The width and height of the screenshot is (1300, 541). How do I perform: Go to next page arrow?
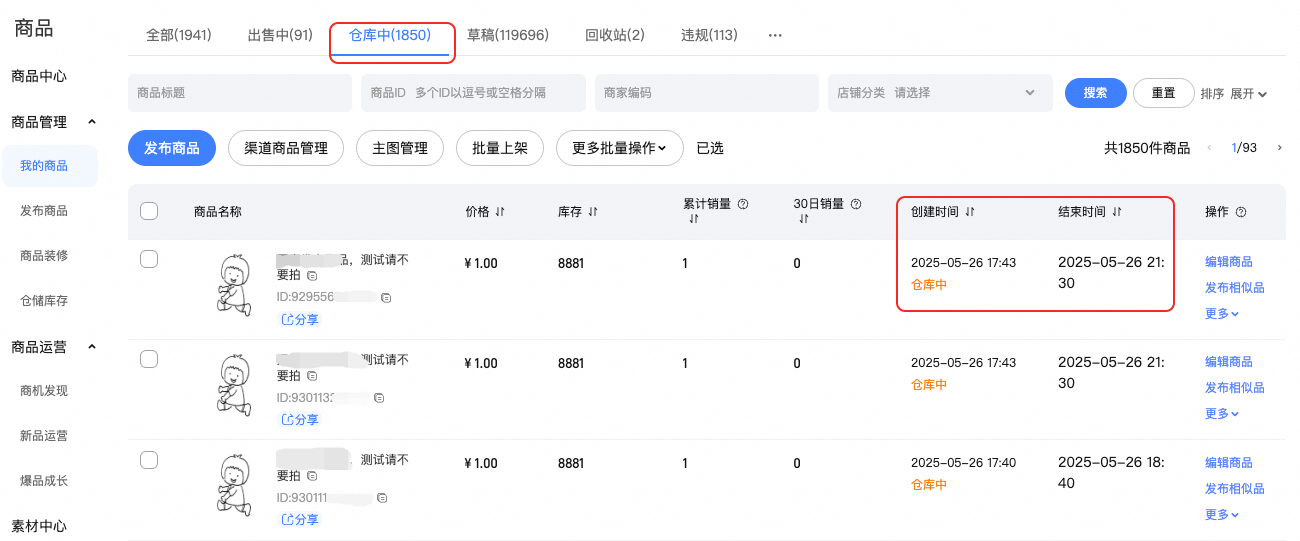[x=1279, y=148]
